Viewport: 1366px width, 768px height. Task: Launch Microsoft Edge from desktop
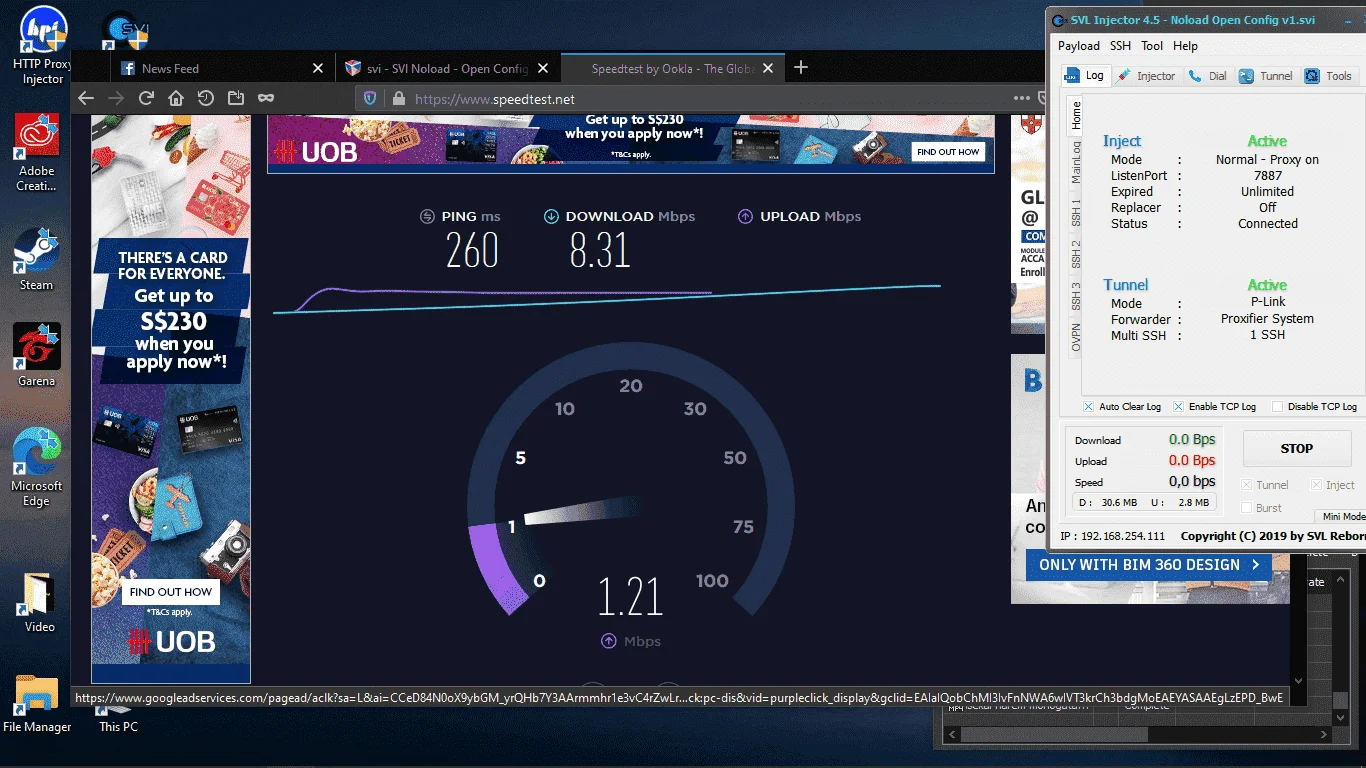pyautogui.click(x=37, y=468)
